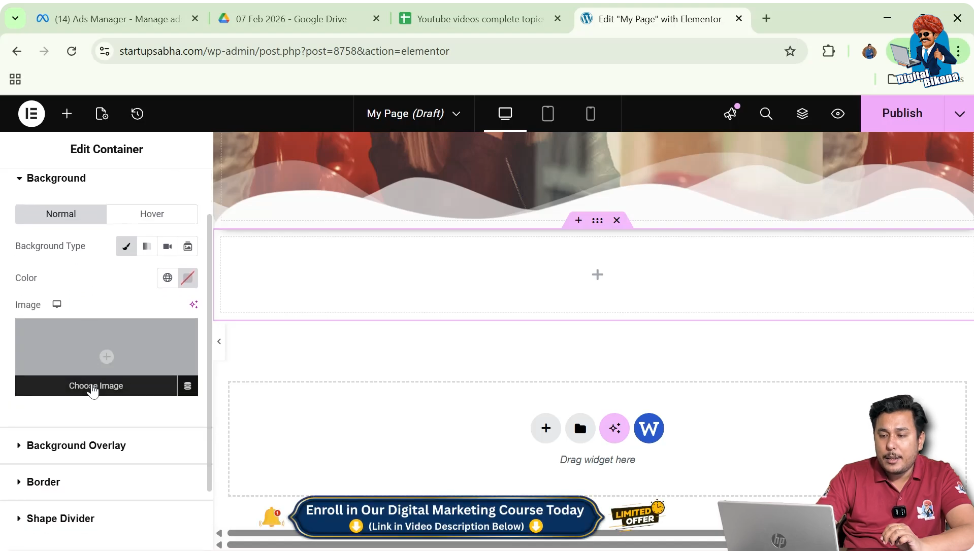Click the Elementor logo menu icon
Screen dimensions: 974x551
(x=31, y=114)
